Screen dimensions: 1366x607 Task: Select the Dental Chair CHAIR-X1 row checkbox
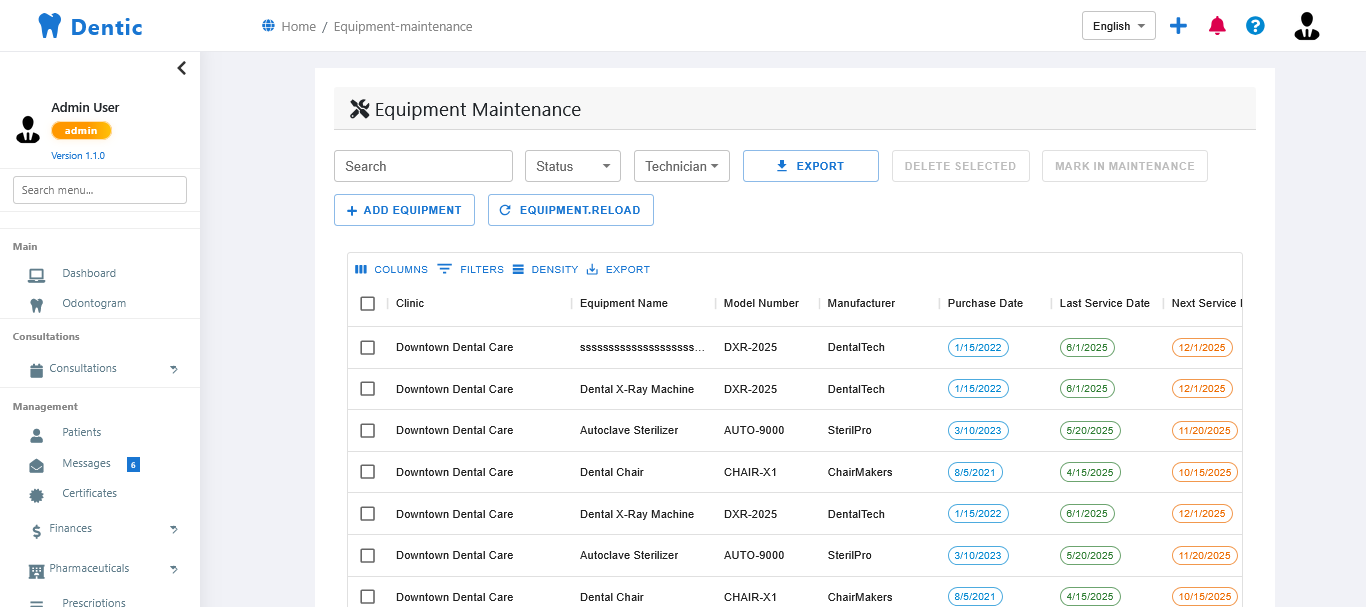click(367, 471)
